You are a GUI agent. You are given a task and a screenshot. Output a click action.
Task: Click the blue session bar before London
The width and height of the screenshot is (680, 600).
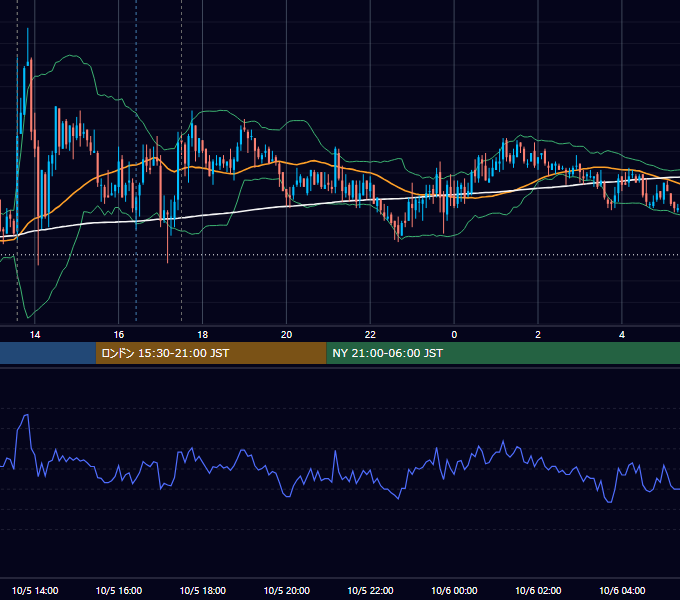pyautogui.click(x=48, y=353)
